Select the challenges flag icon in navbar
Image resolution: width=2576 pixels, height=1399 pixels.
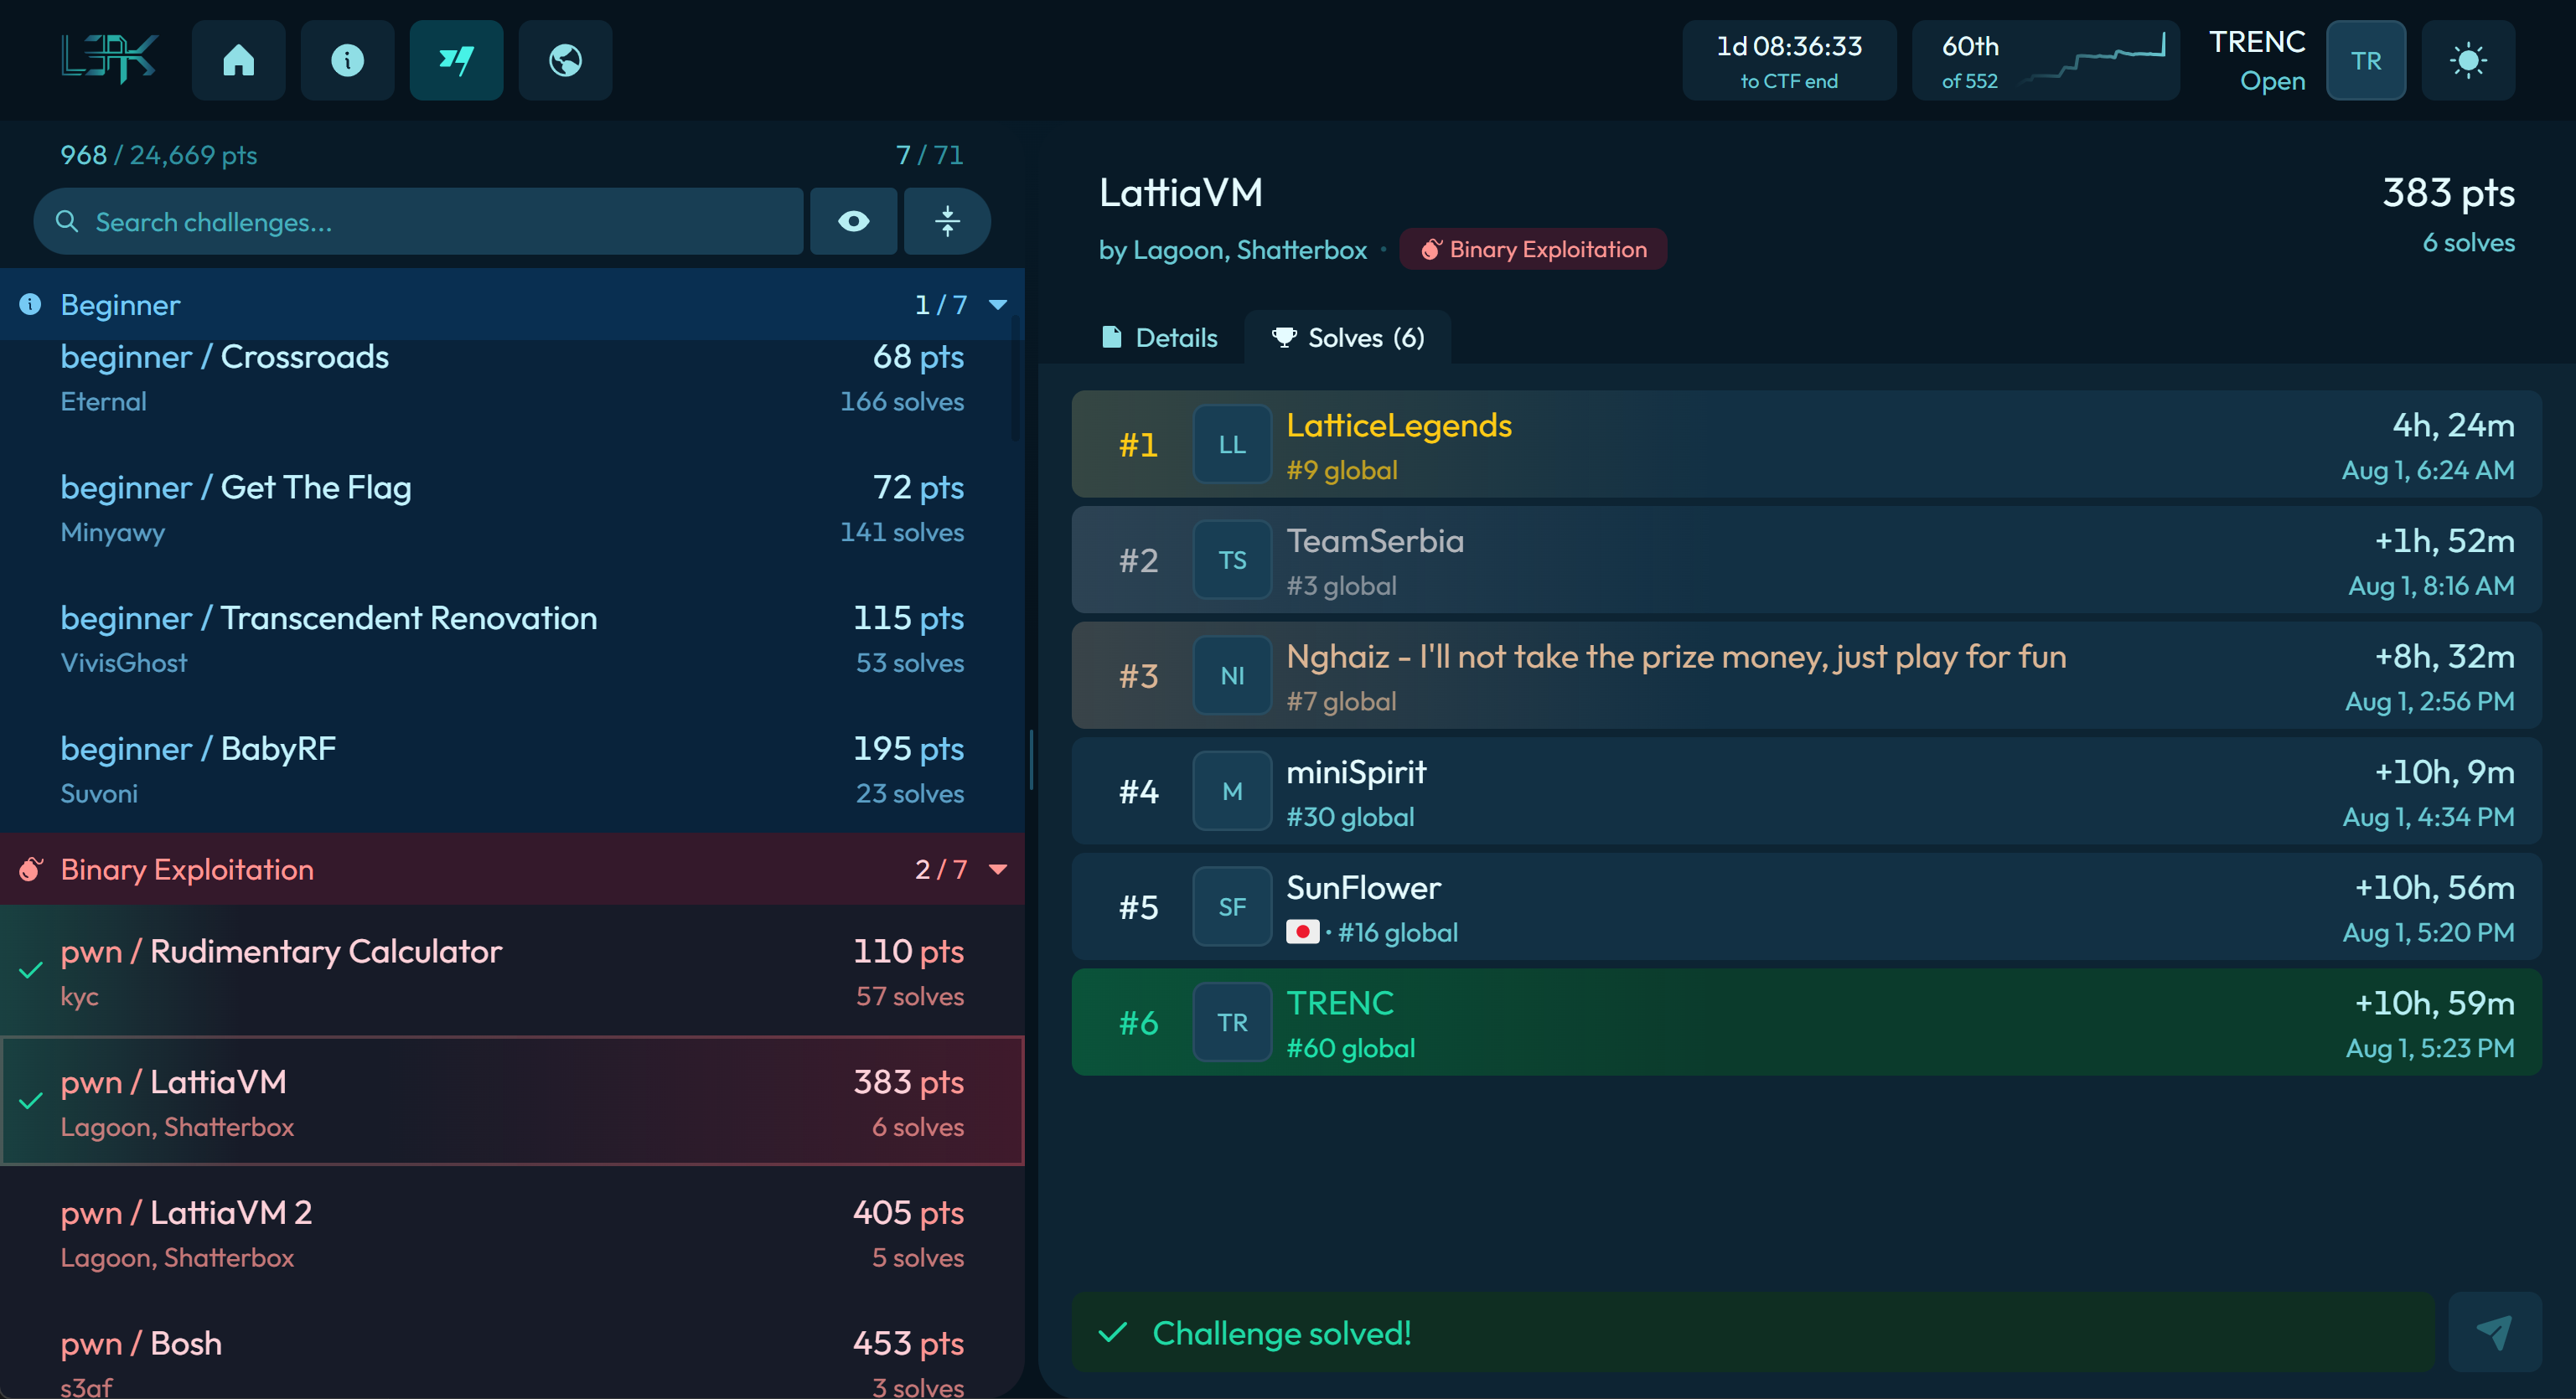[x=456, y=60]
